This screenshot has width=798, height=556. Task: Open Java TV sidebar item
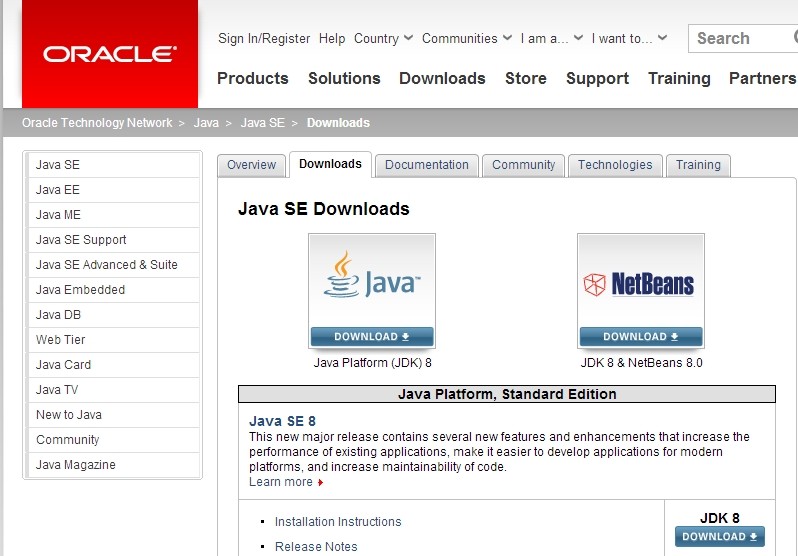[113, 390]
